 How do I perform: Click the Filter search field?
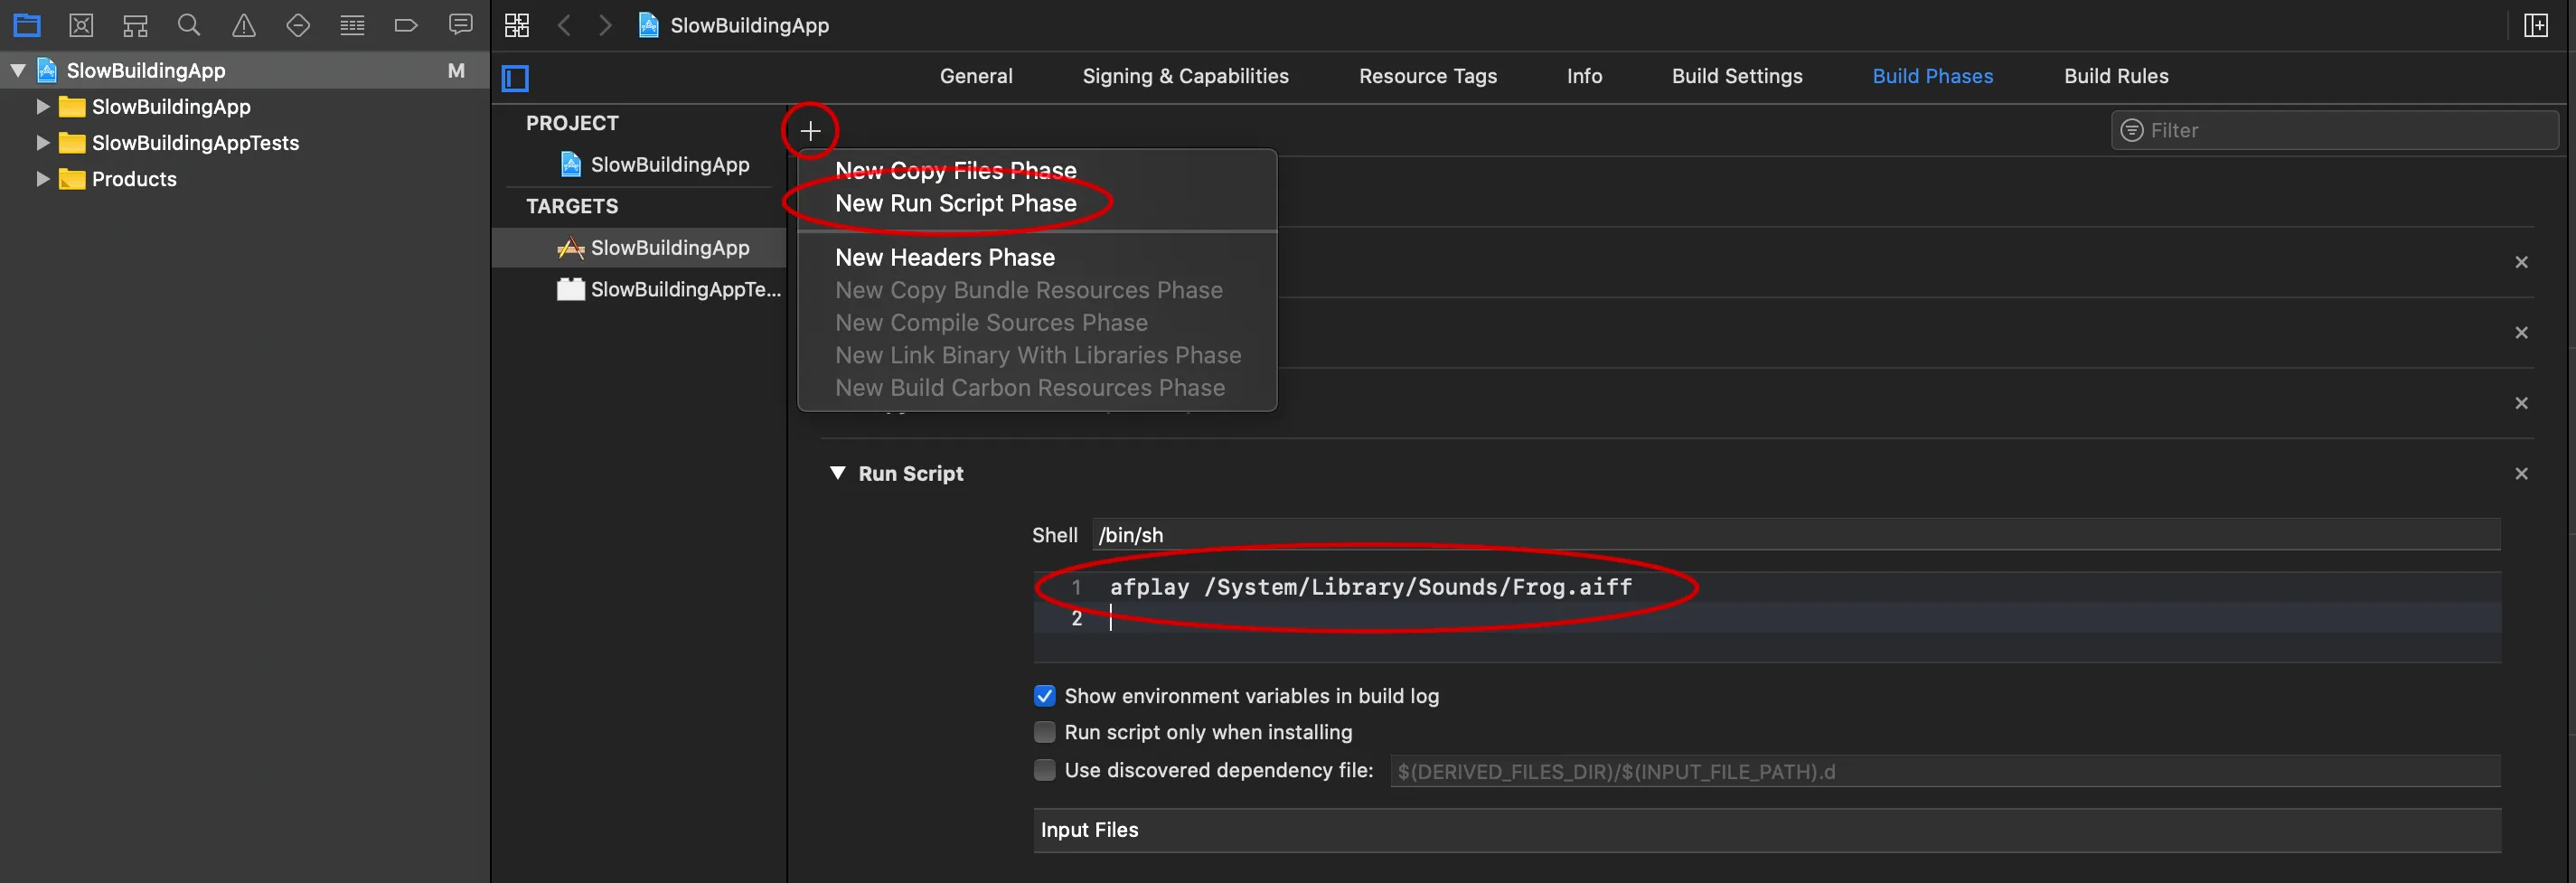click(2334, 130)
